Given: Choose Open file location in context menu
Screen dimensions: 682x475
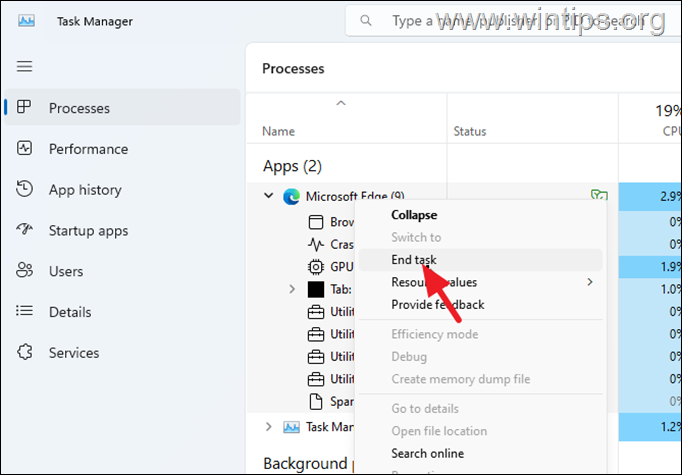Looking at the screenshot, I should (481, 431).
